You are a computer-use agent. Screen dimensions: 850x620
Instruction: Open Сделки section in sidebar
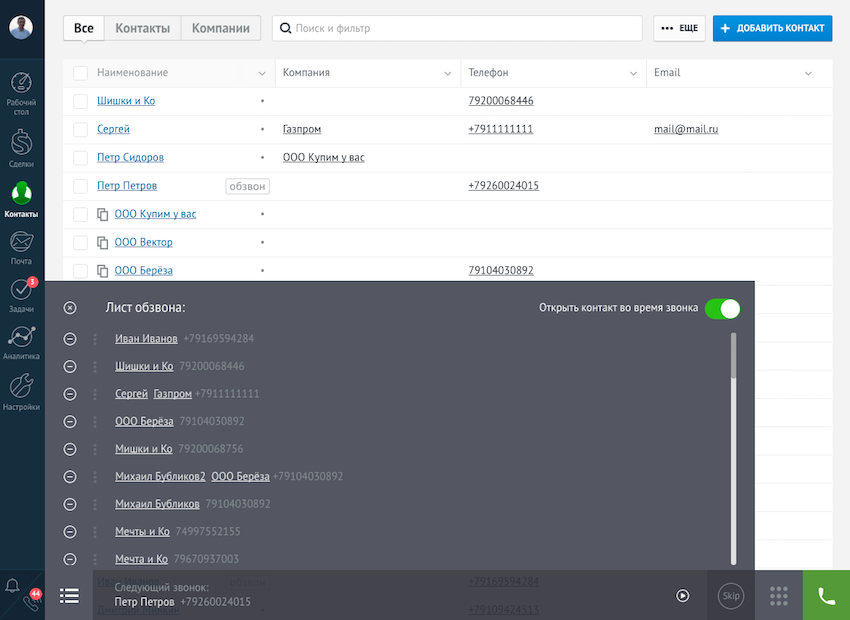click(x=22, y=148)
